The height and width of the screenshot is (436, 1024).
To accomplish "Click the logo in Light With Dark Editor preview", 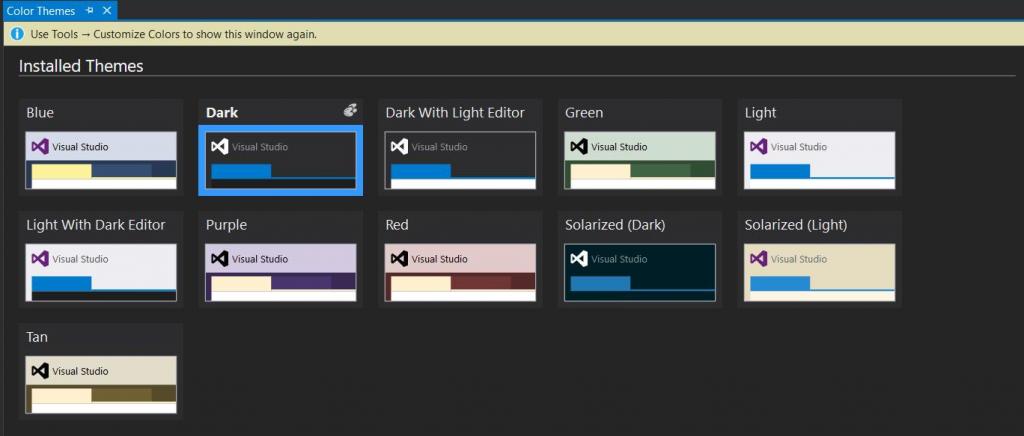I will click(40, 259).
